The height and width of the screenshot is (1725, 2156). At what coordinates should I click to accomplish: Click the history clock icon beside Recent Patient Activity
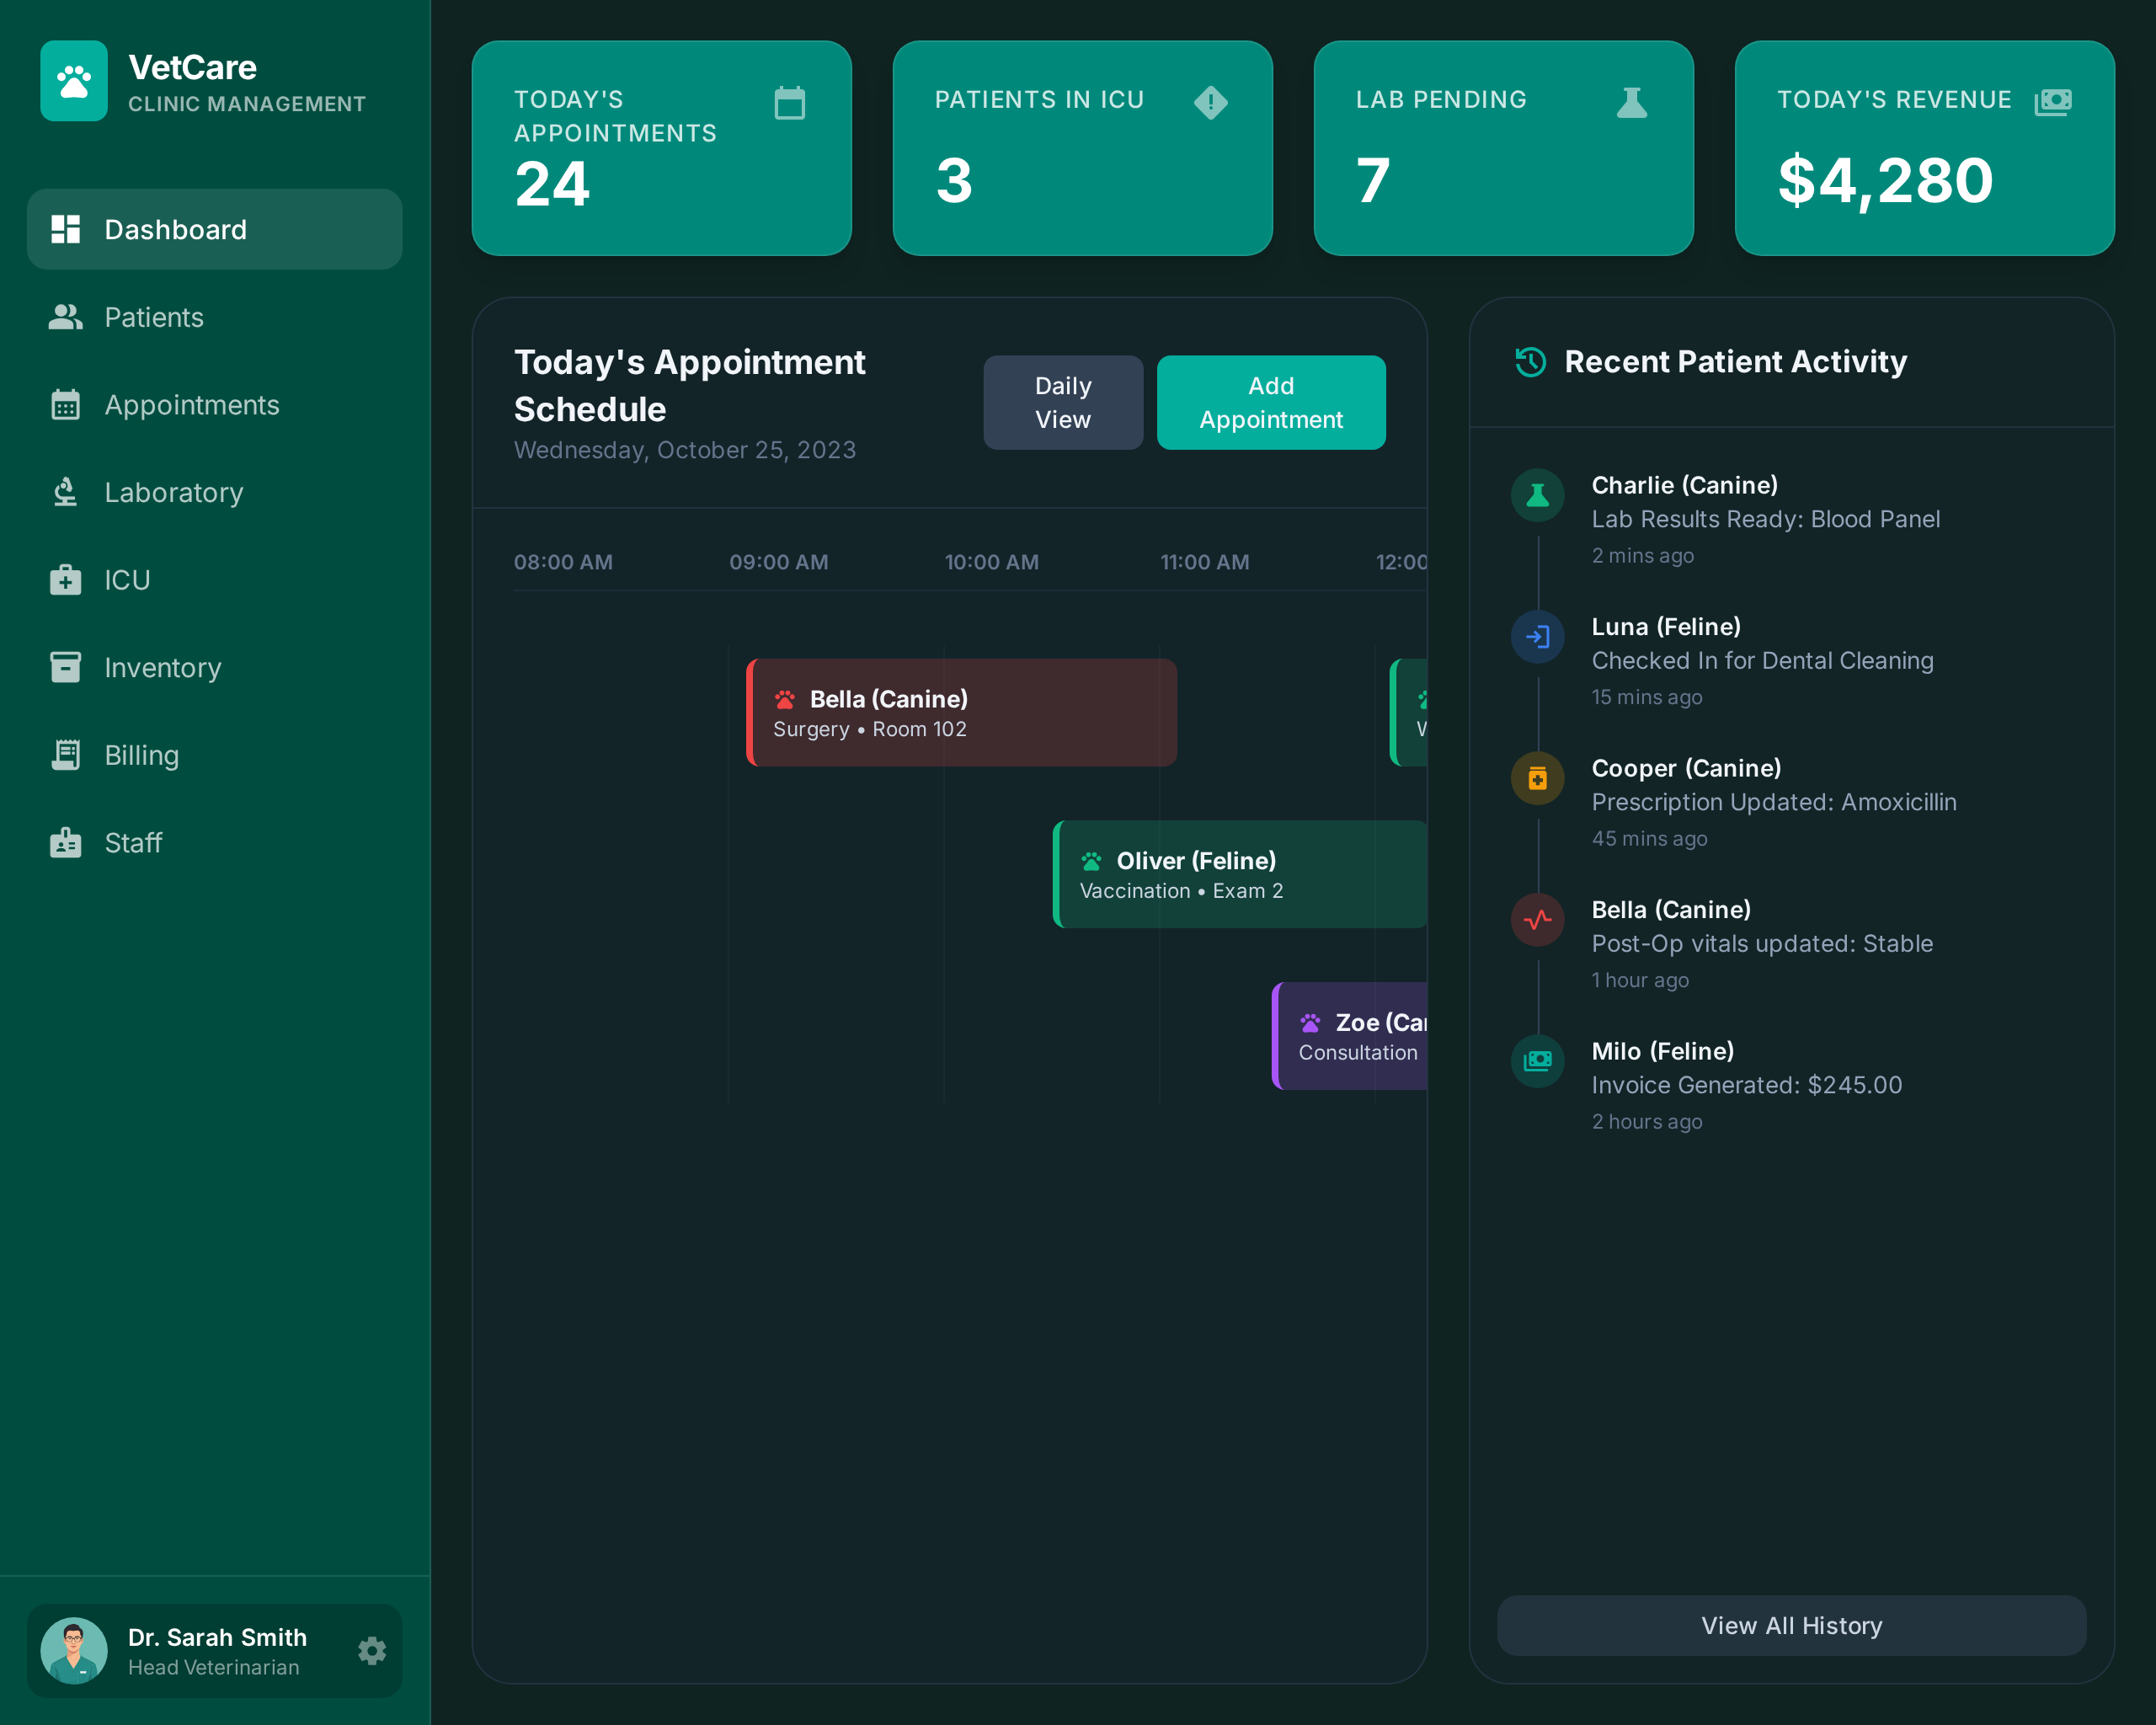coord(1530,362)
